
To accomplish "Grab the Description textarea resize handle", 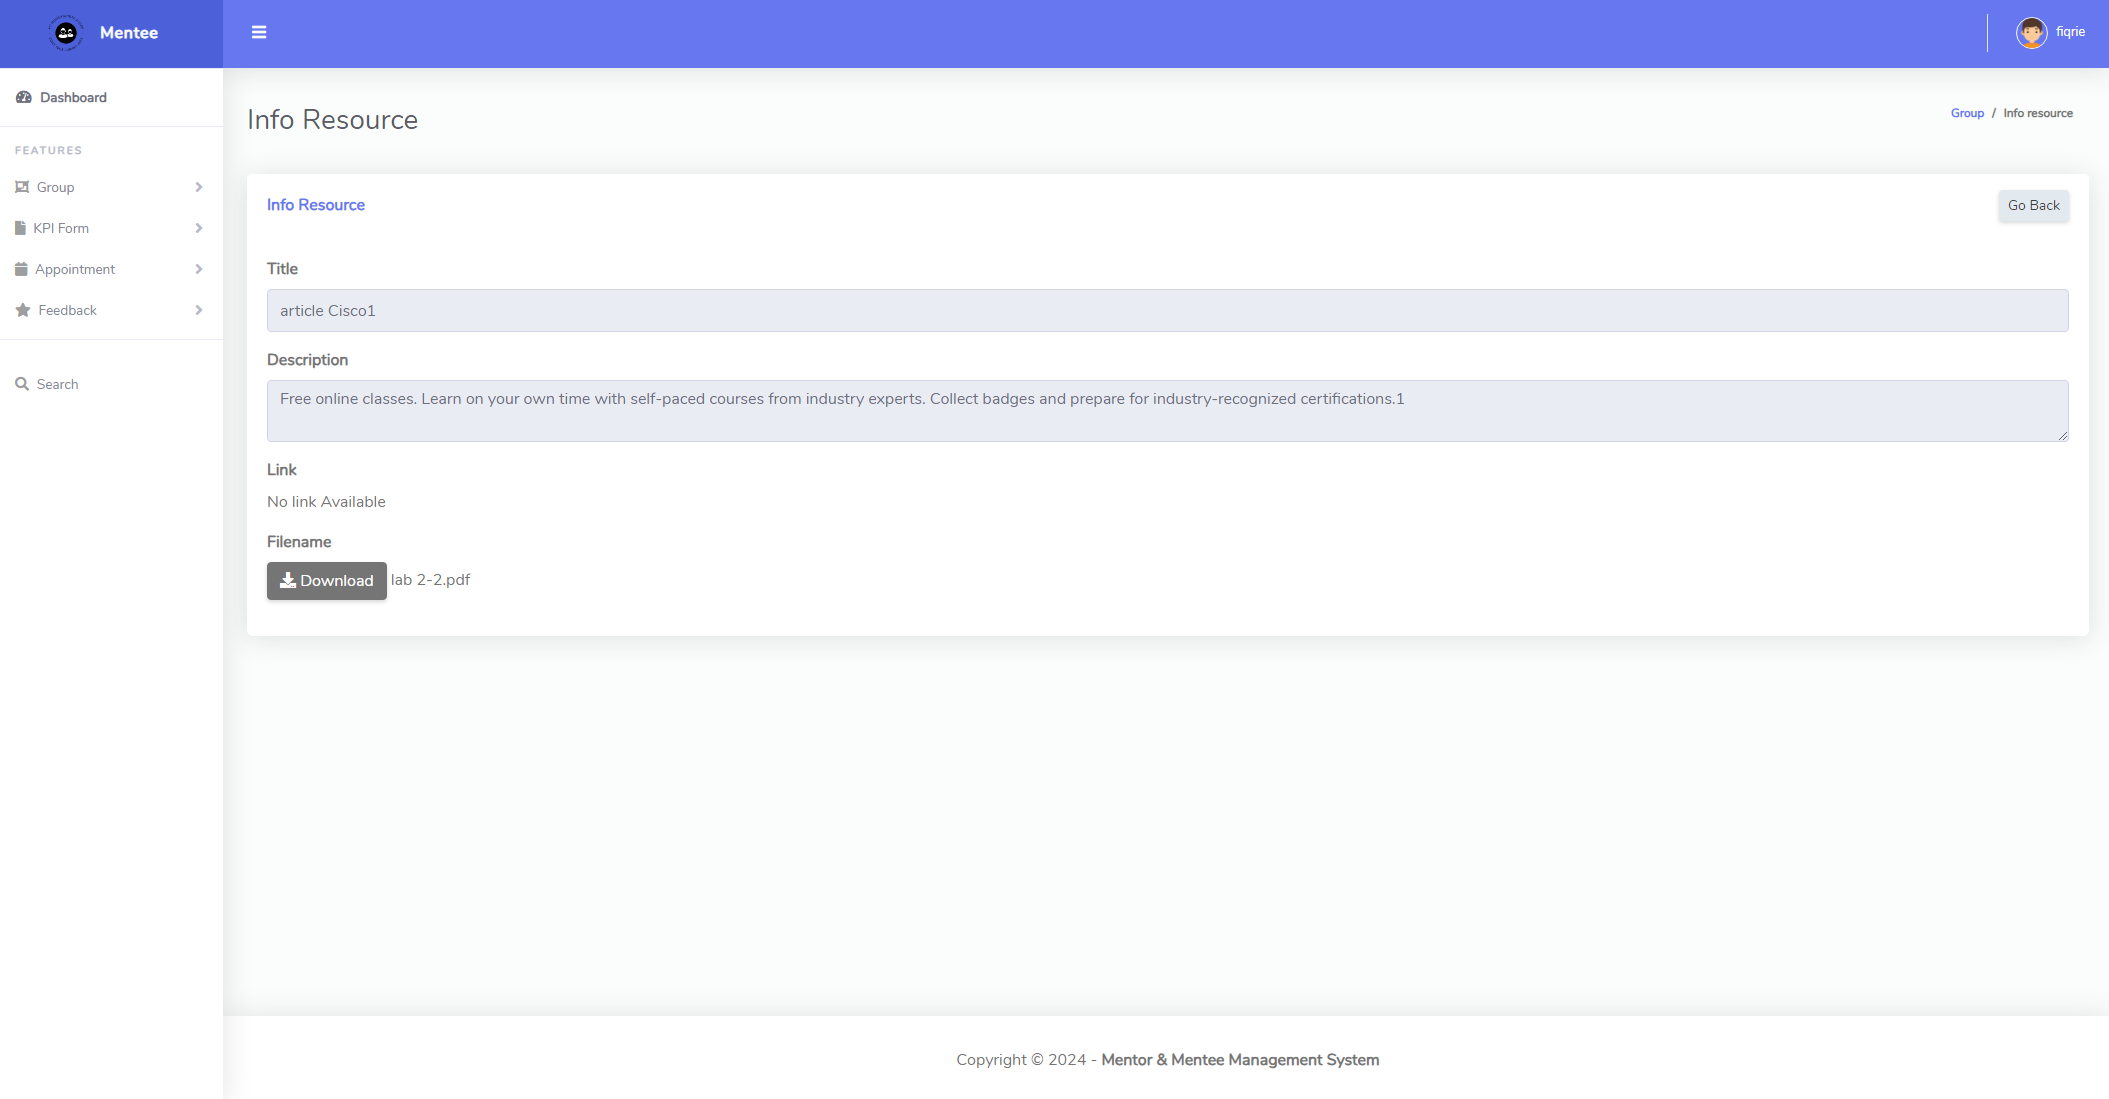I will [x=2062, y=435].
